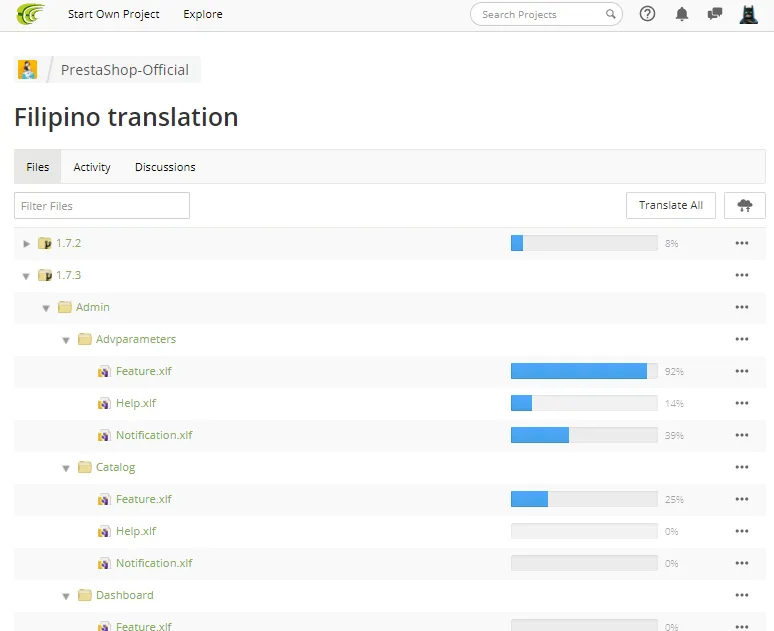774x631 pixels.
Task: Click the Filipino translation heading
Action: (126, 118)
